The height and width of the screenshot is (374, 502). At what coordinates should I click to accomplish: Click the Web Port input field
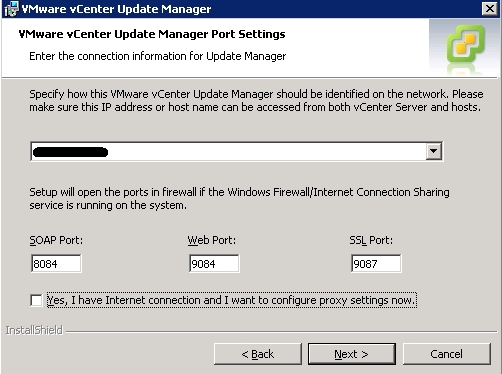coord(214,264)
